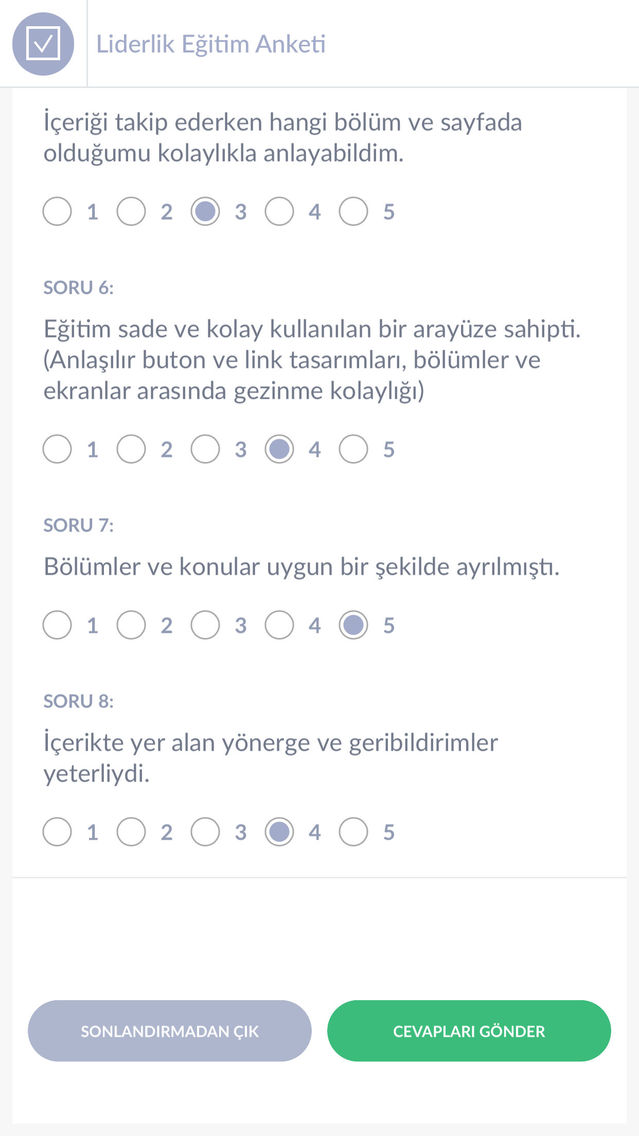
Task: Select rating 5 for page-tracking question
Action: pos(353,212)
